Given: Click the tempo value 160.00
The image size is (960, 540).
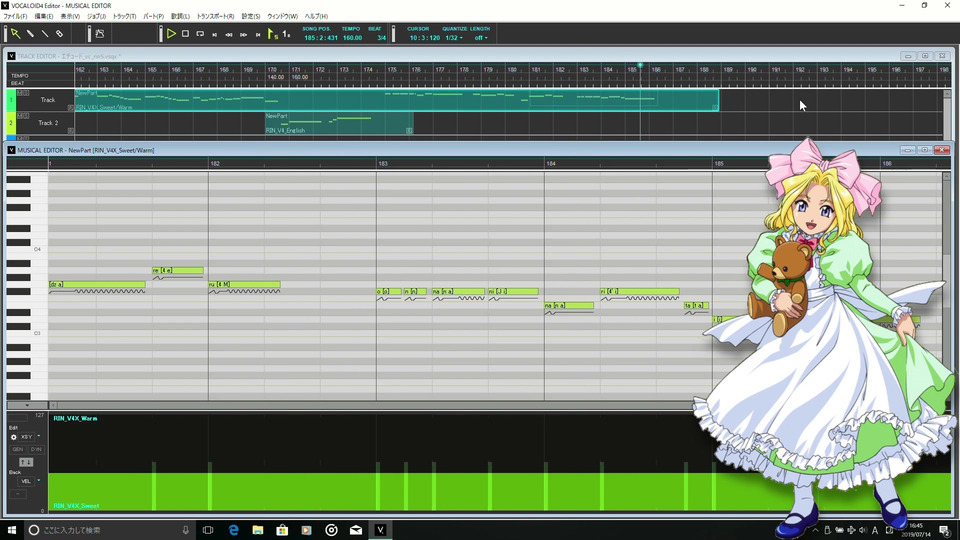Looking at the screenshot, I should click(352, 38).
